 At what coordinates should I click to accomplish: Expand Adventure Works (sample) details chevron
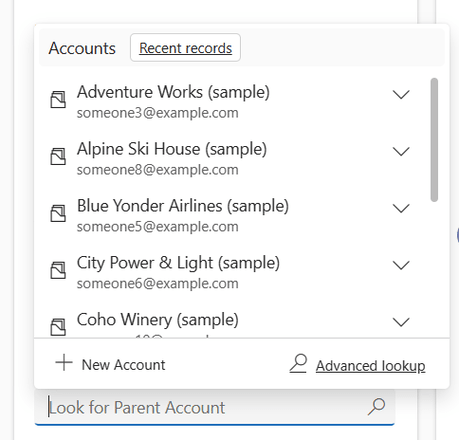coord(401,95)
